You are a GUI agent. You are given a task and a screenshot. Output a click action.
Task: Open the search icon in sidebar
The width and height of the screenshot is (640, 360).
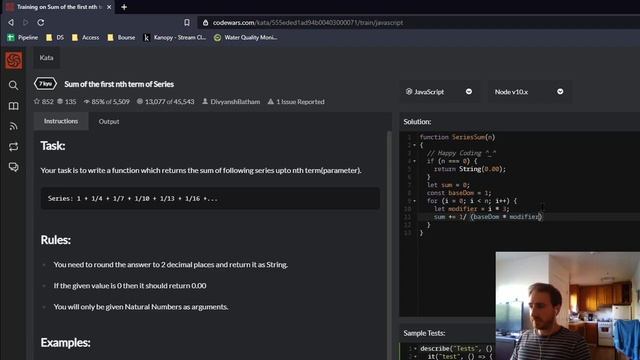[x=13, y=85]
